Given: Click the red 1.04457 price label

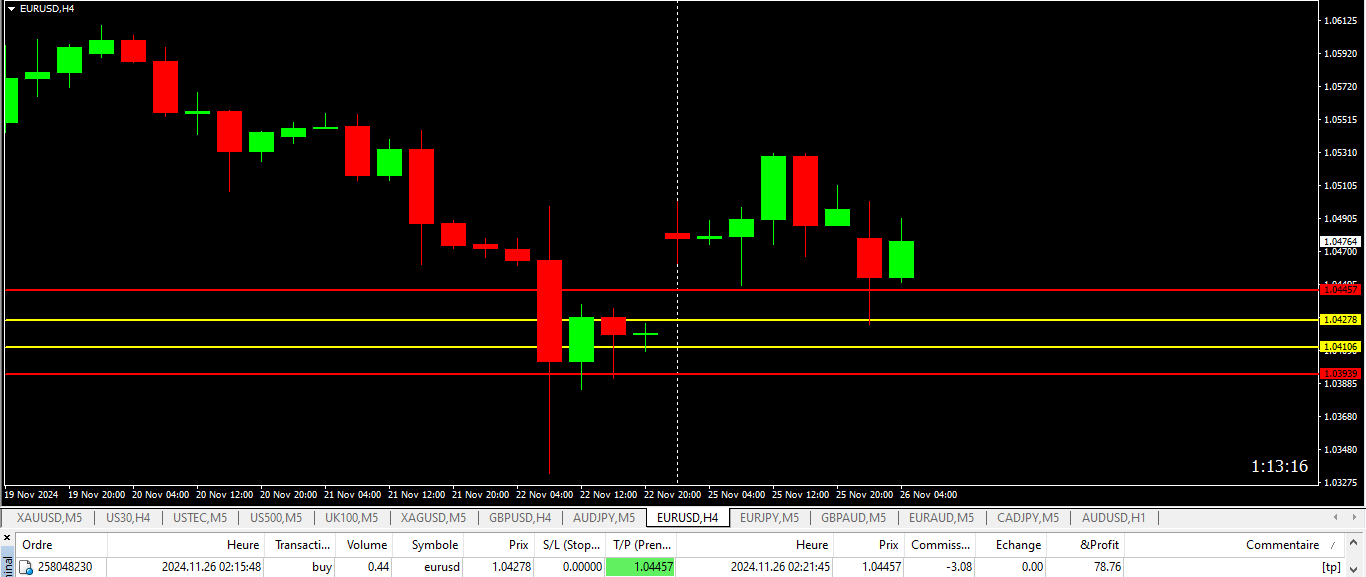Looking at the screenshot, I should 1340,289.
